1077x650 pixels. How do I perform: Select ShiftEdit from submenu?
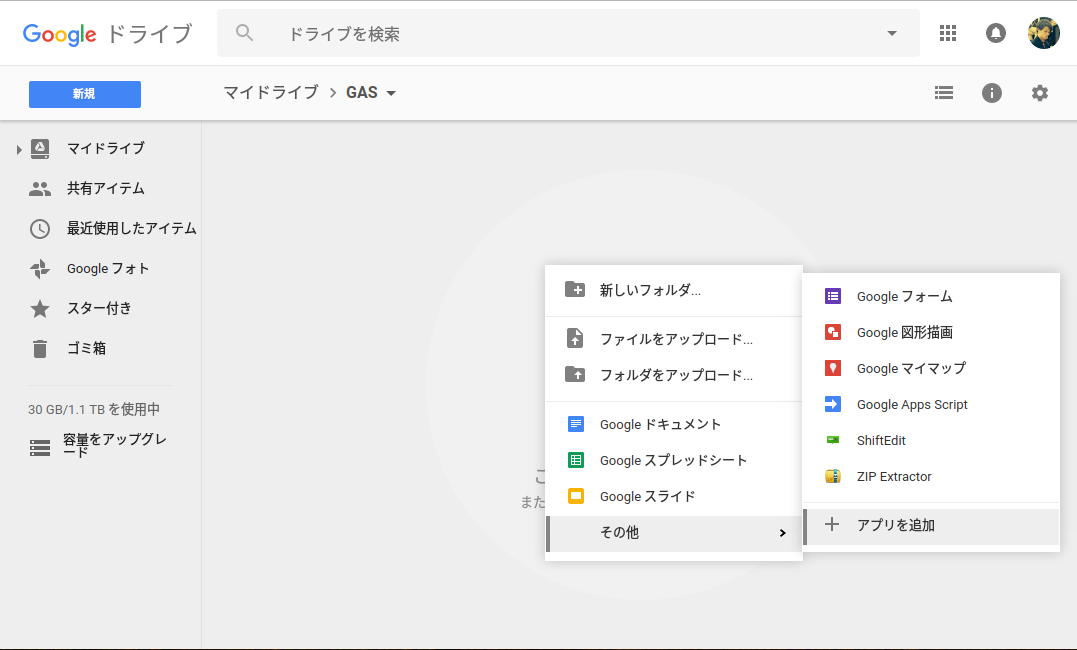click(931, 440)
